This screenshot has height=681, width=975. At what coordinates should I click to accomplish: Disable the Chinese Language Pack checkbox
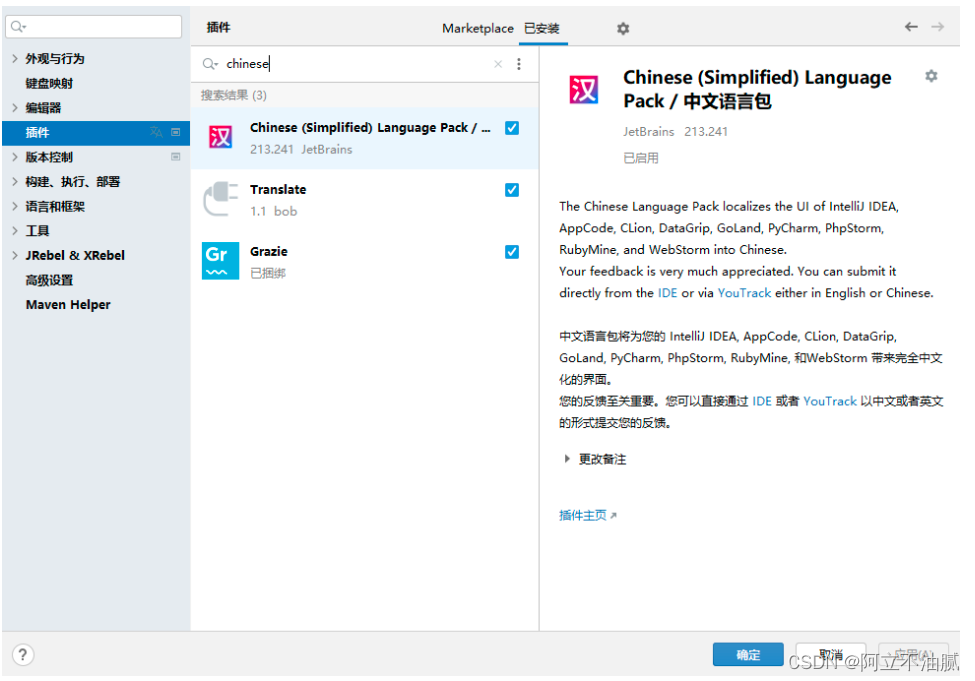(512, 128)
